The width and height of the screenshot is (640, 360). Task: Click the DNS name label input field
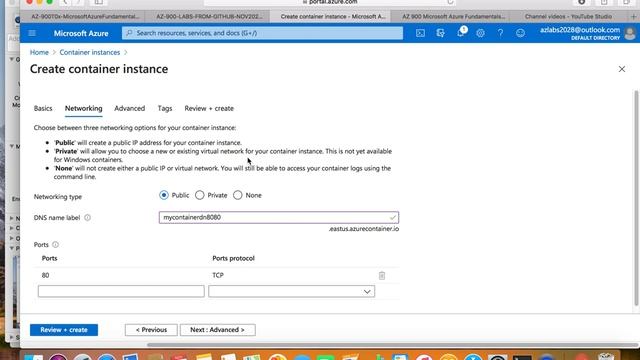pos(279,218)
